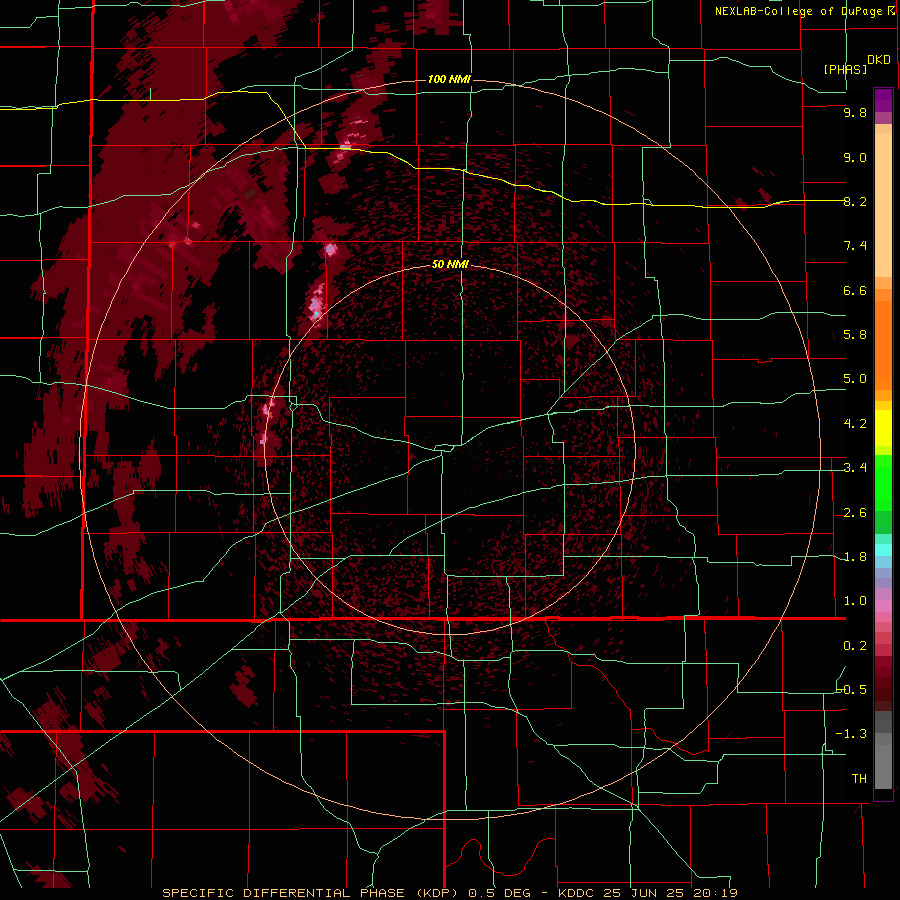Click the 9.8 legend value
The width and height of the screenshot is (900, 900).
click(855, 112)
